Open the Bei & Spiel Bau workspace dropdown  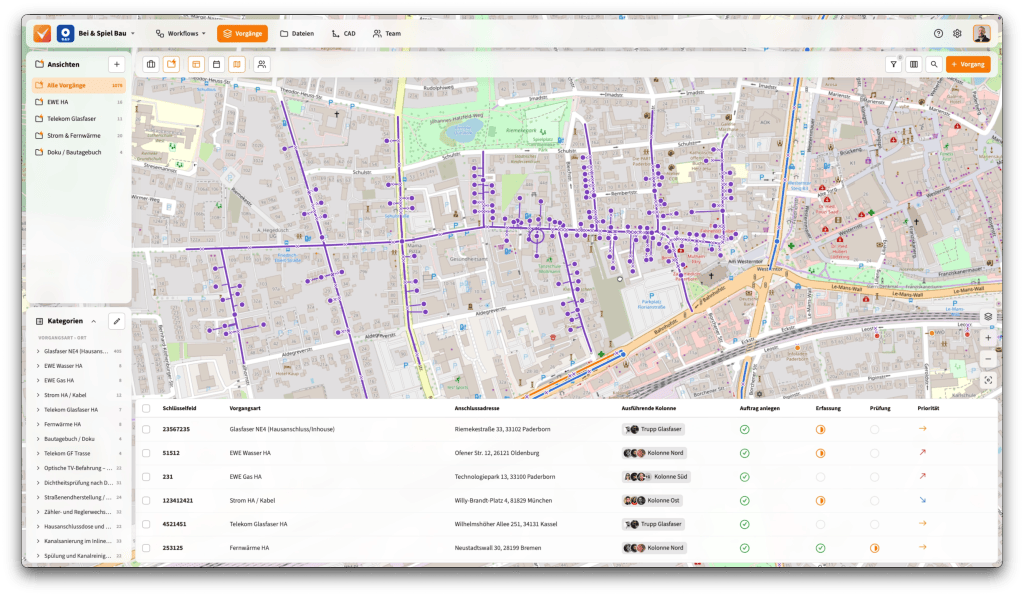pos(106,33)
